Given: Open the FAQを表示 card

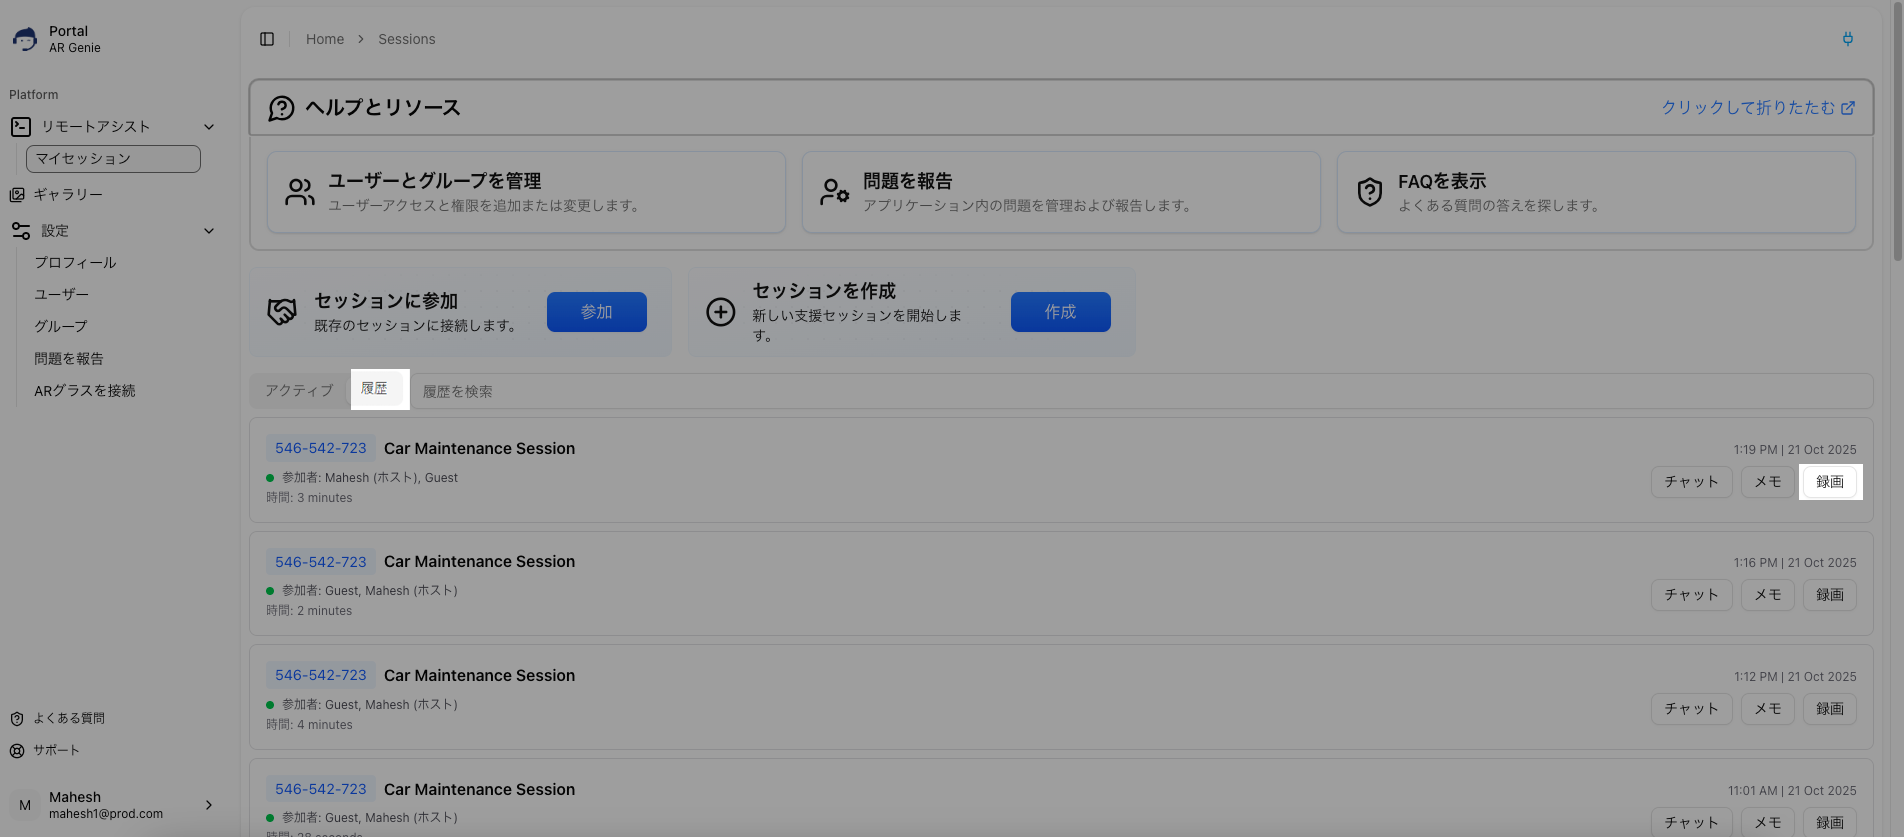Looking at the screenshot, I should coord(1595,192).
